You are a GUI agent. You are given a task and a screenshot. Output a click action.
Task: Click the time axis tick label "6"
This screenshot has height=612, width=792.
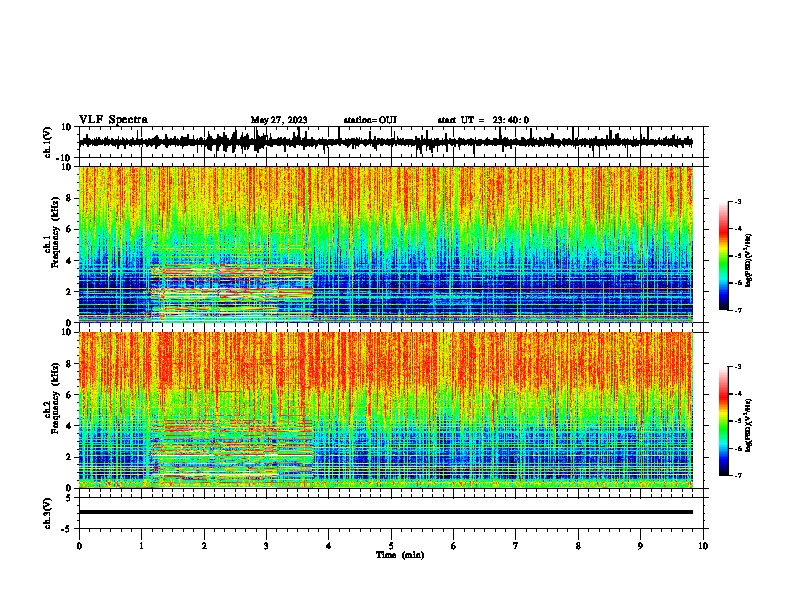pyautogui.click(x=454, y=546)
